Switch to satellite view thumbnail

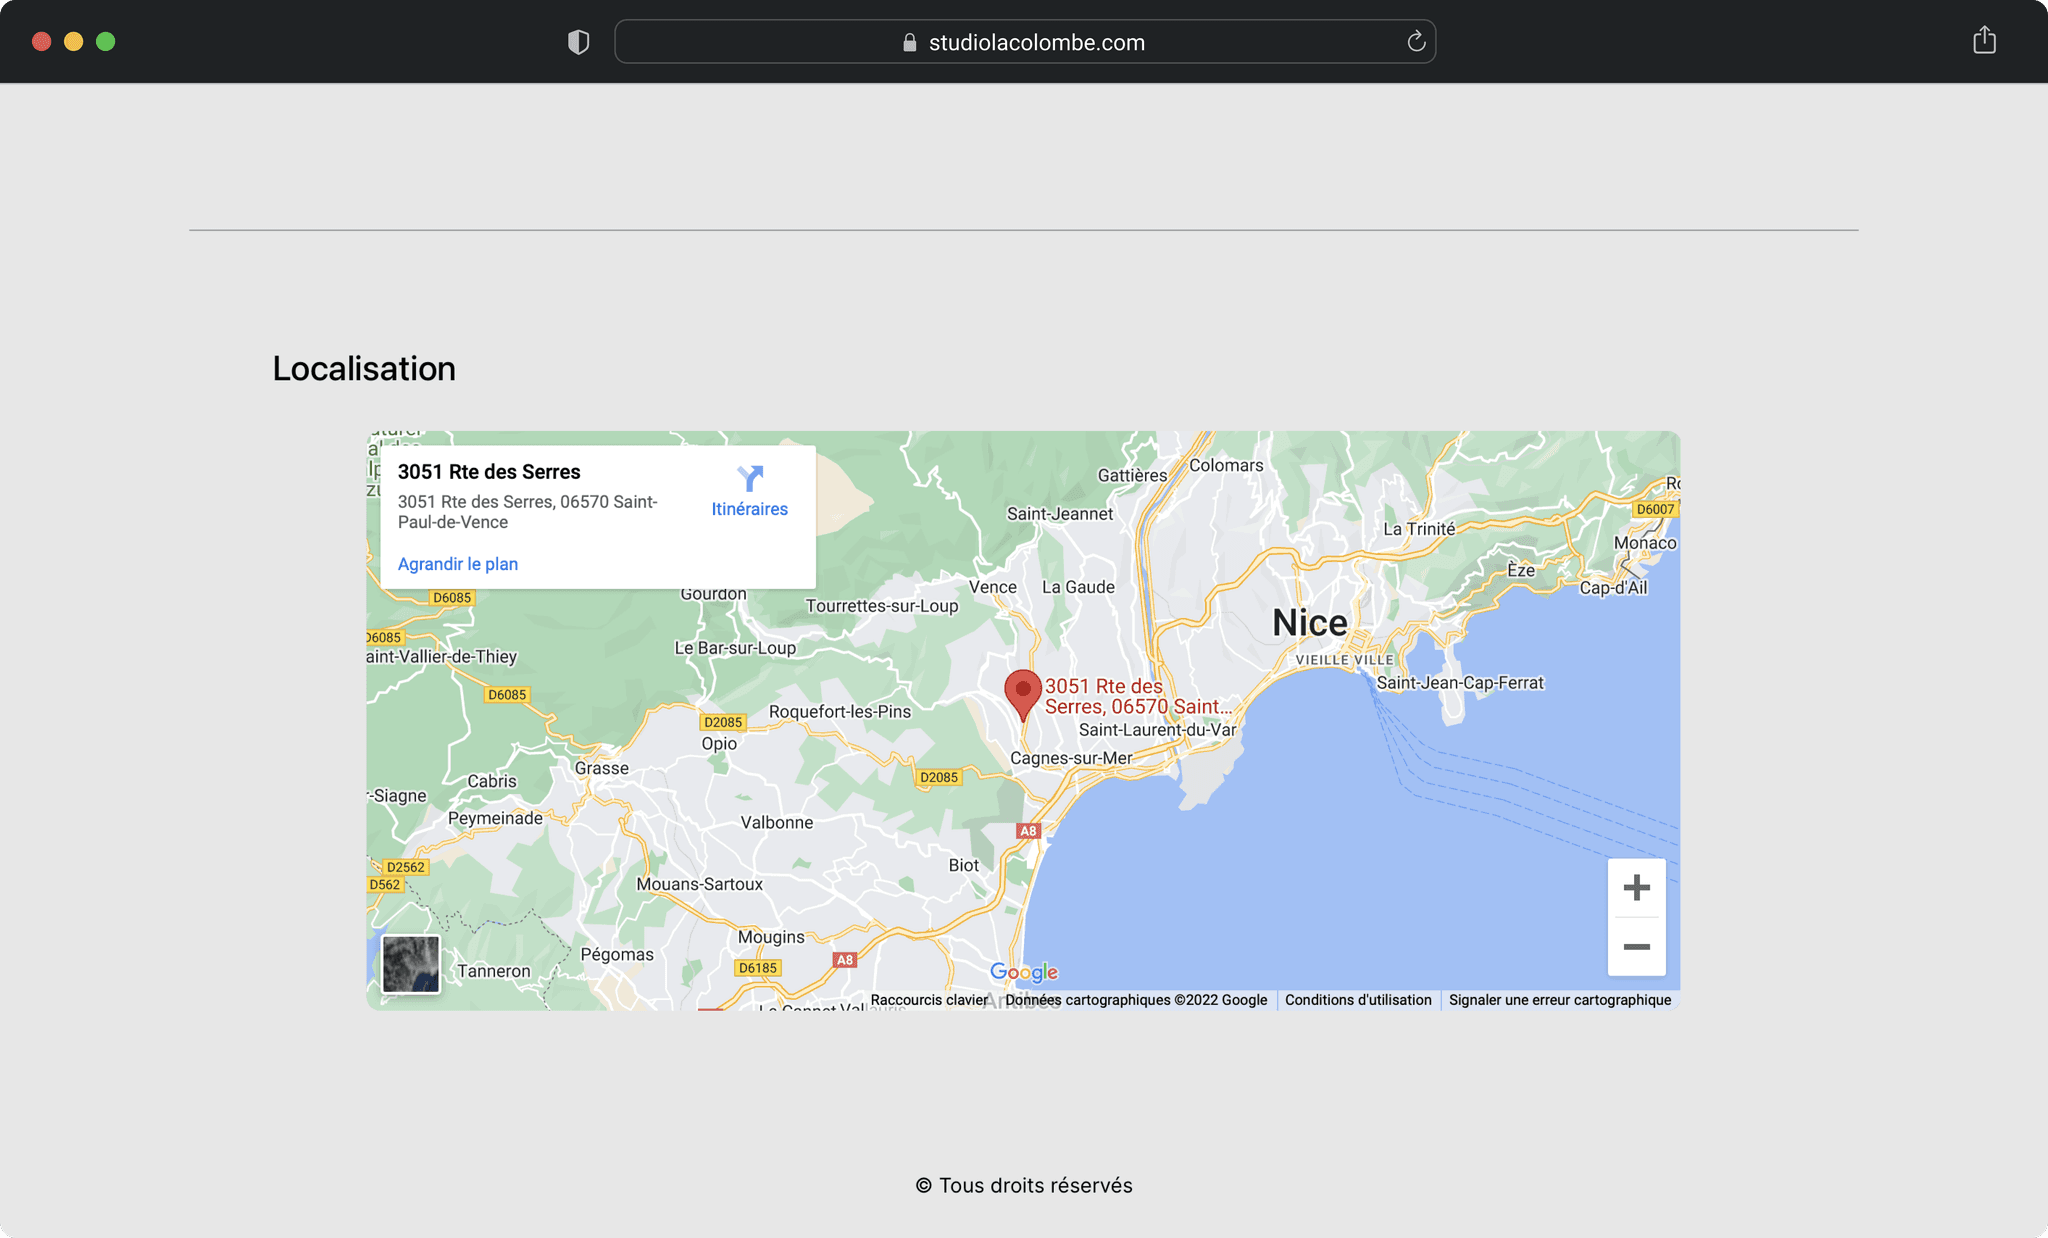click(x=411, y=964)
